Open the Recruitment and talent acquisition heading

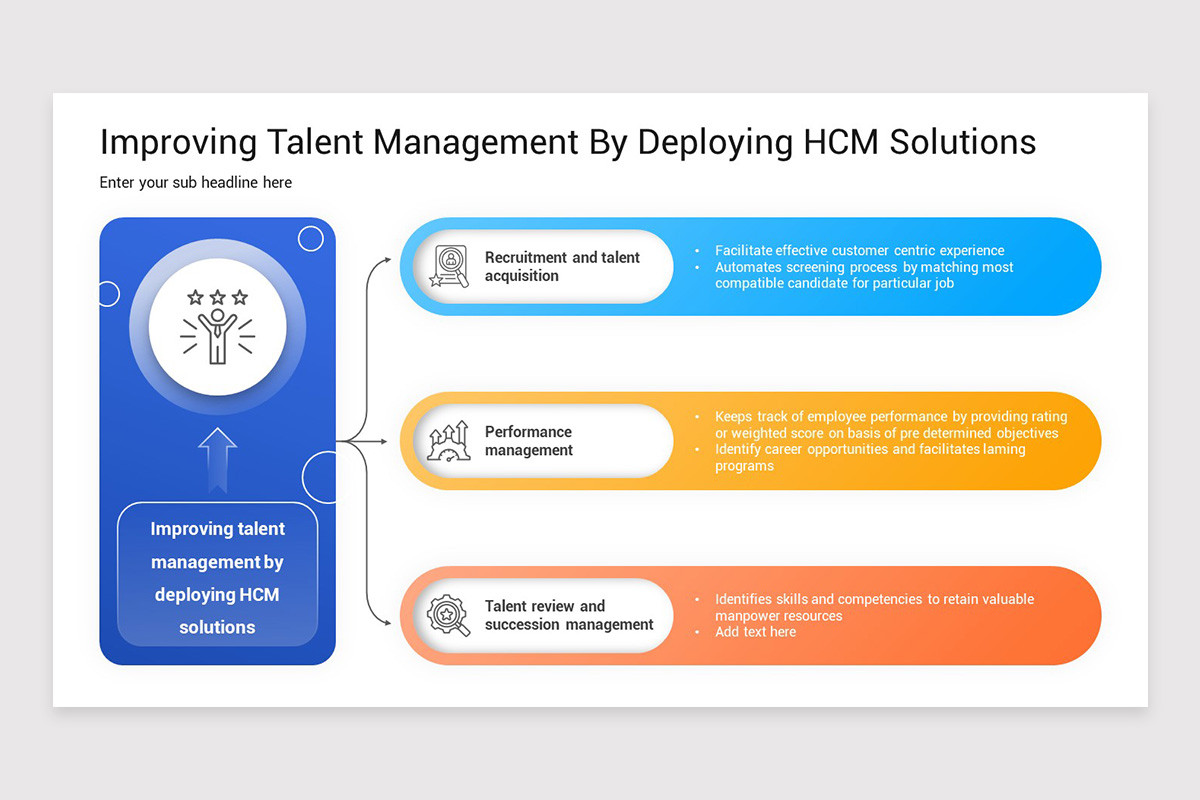click(x=562, y=267)
